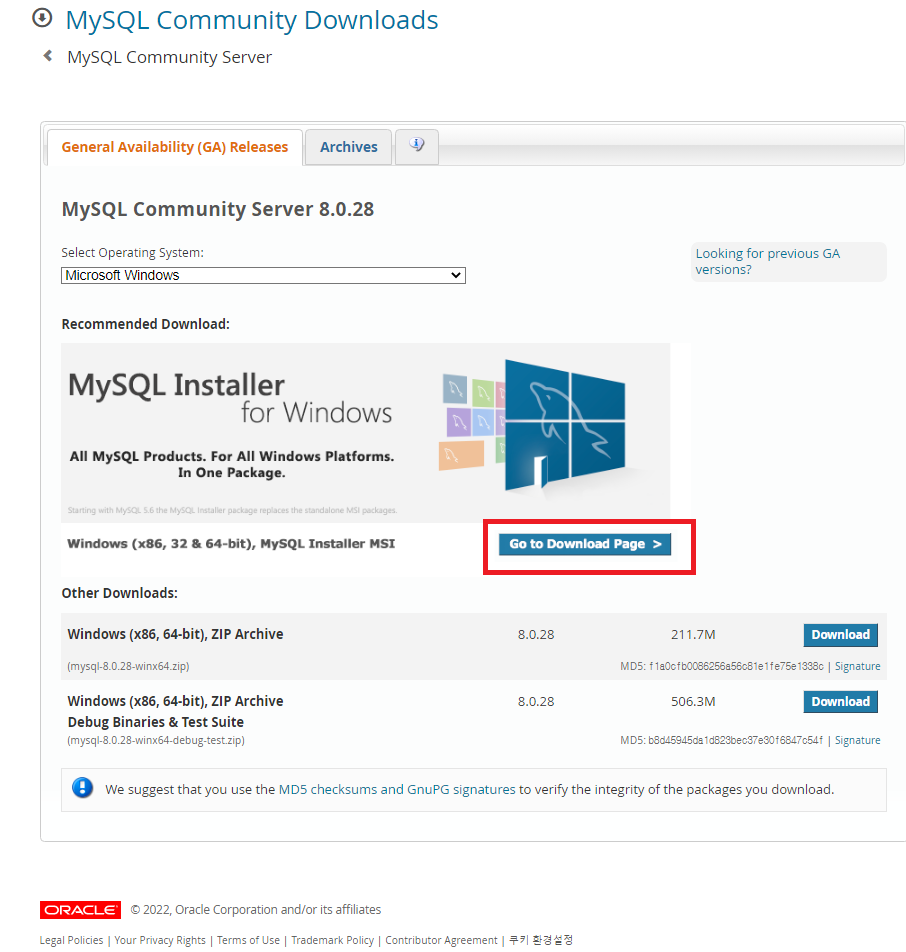This screenshot has height=952, width=906.
Task: Click Windows (x86, 32 & 64-bit), MySQL Installer MSI text
Action: 231,543
